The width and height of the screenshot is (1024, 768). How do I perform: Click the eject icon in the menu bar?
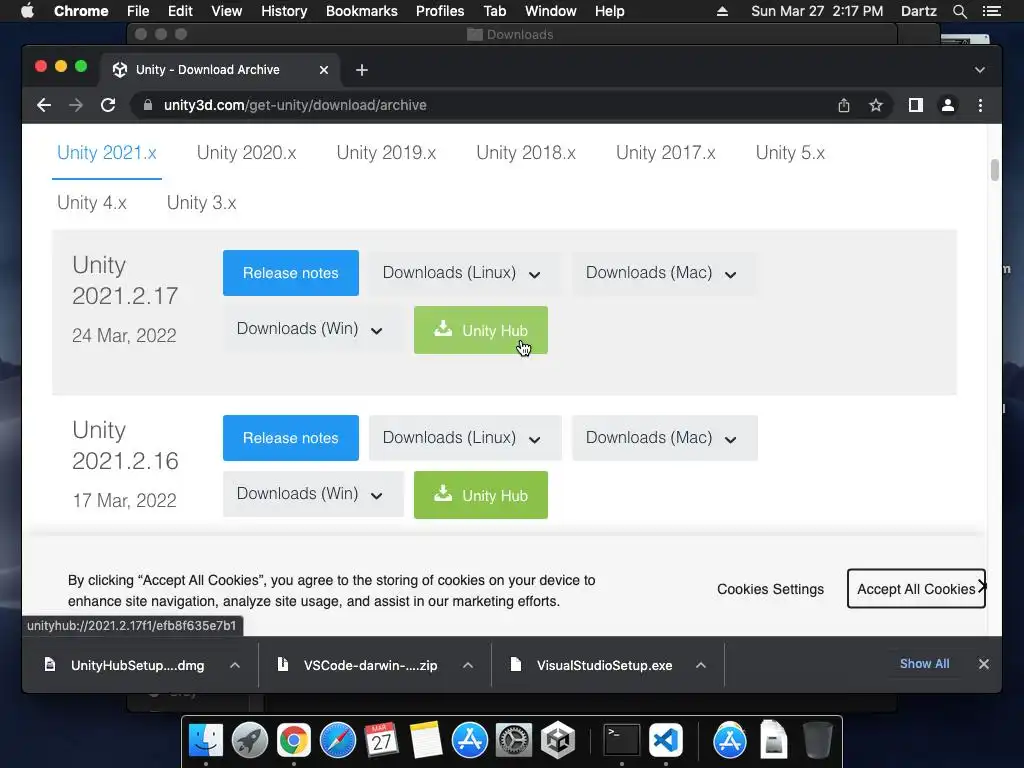(722, 11)
